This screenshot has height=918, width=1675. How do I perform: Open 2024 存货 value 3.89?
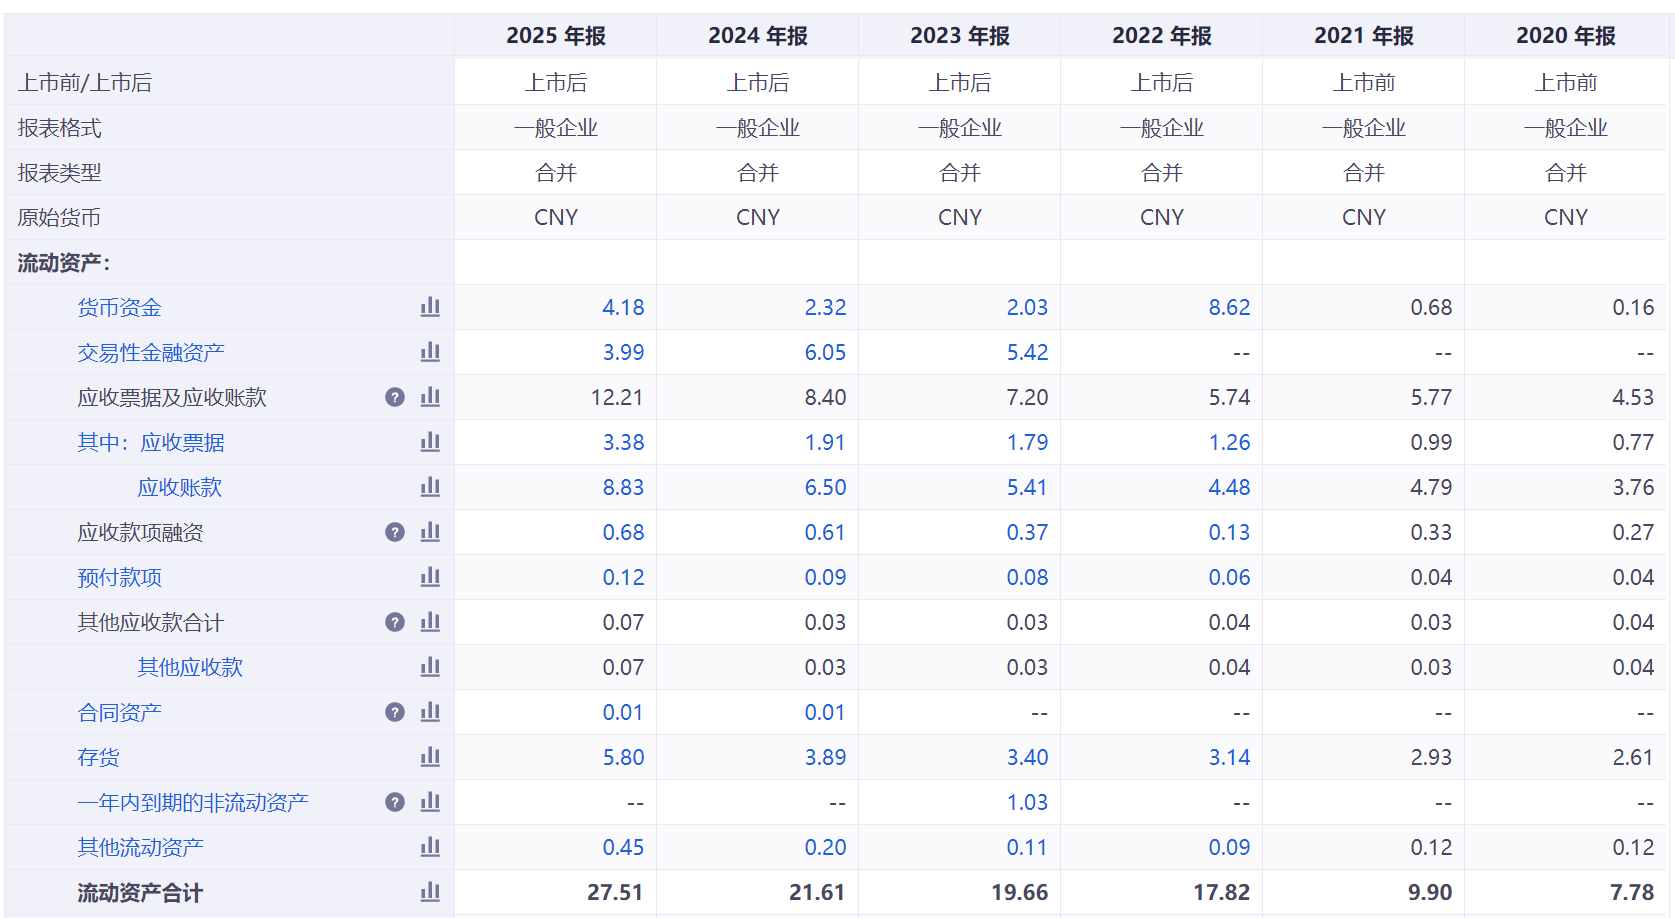click(825, 758)
